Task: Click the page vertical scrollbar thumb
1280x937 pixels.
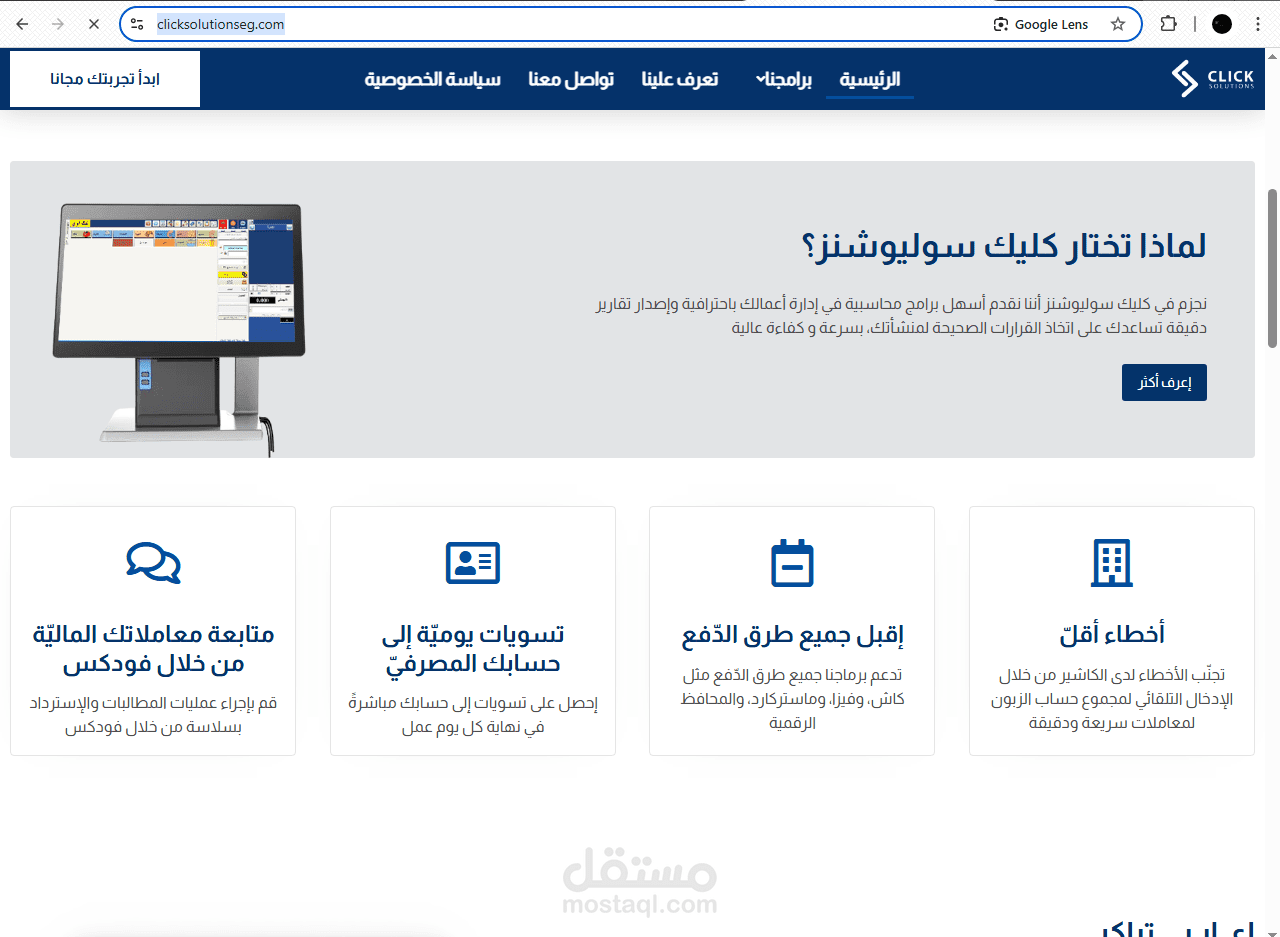Action: click(x=1273, y=268)
